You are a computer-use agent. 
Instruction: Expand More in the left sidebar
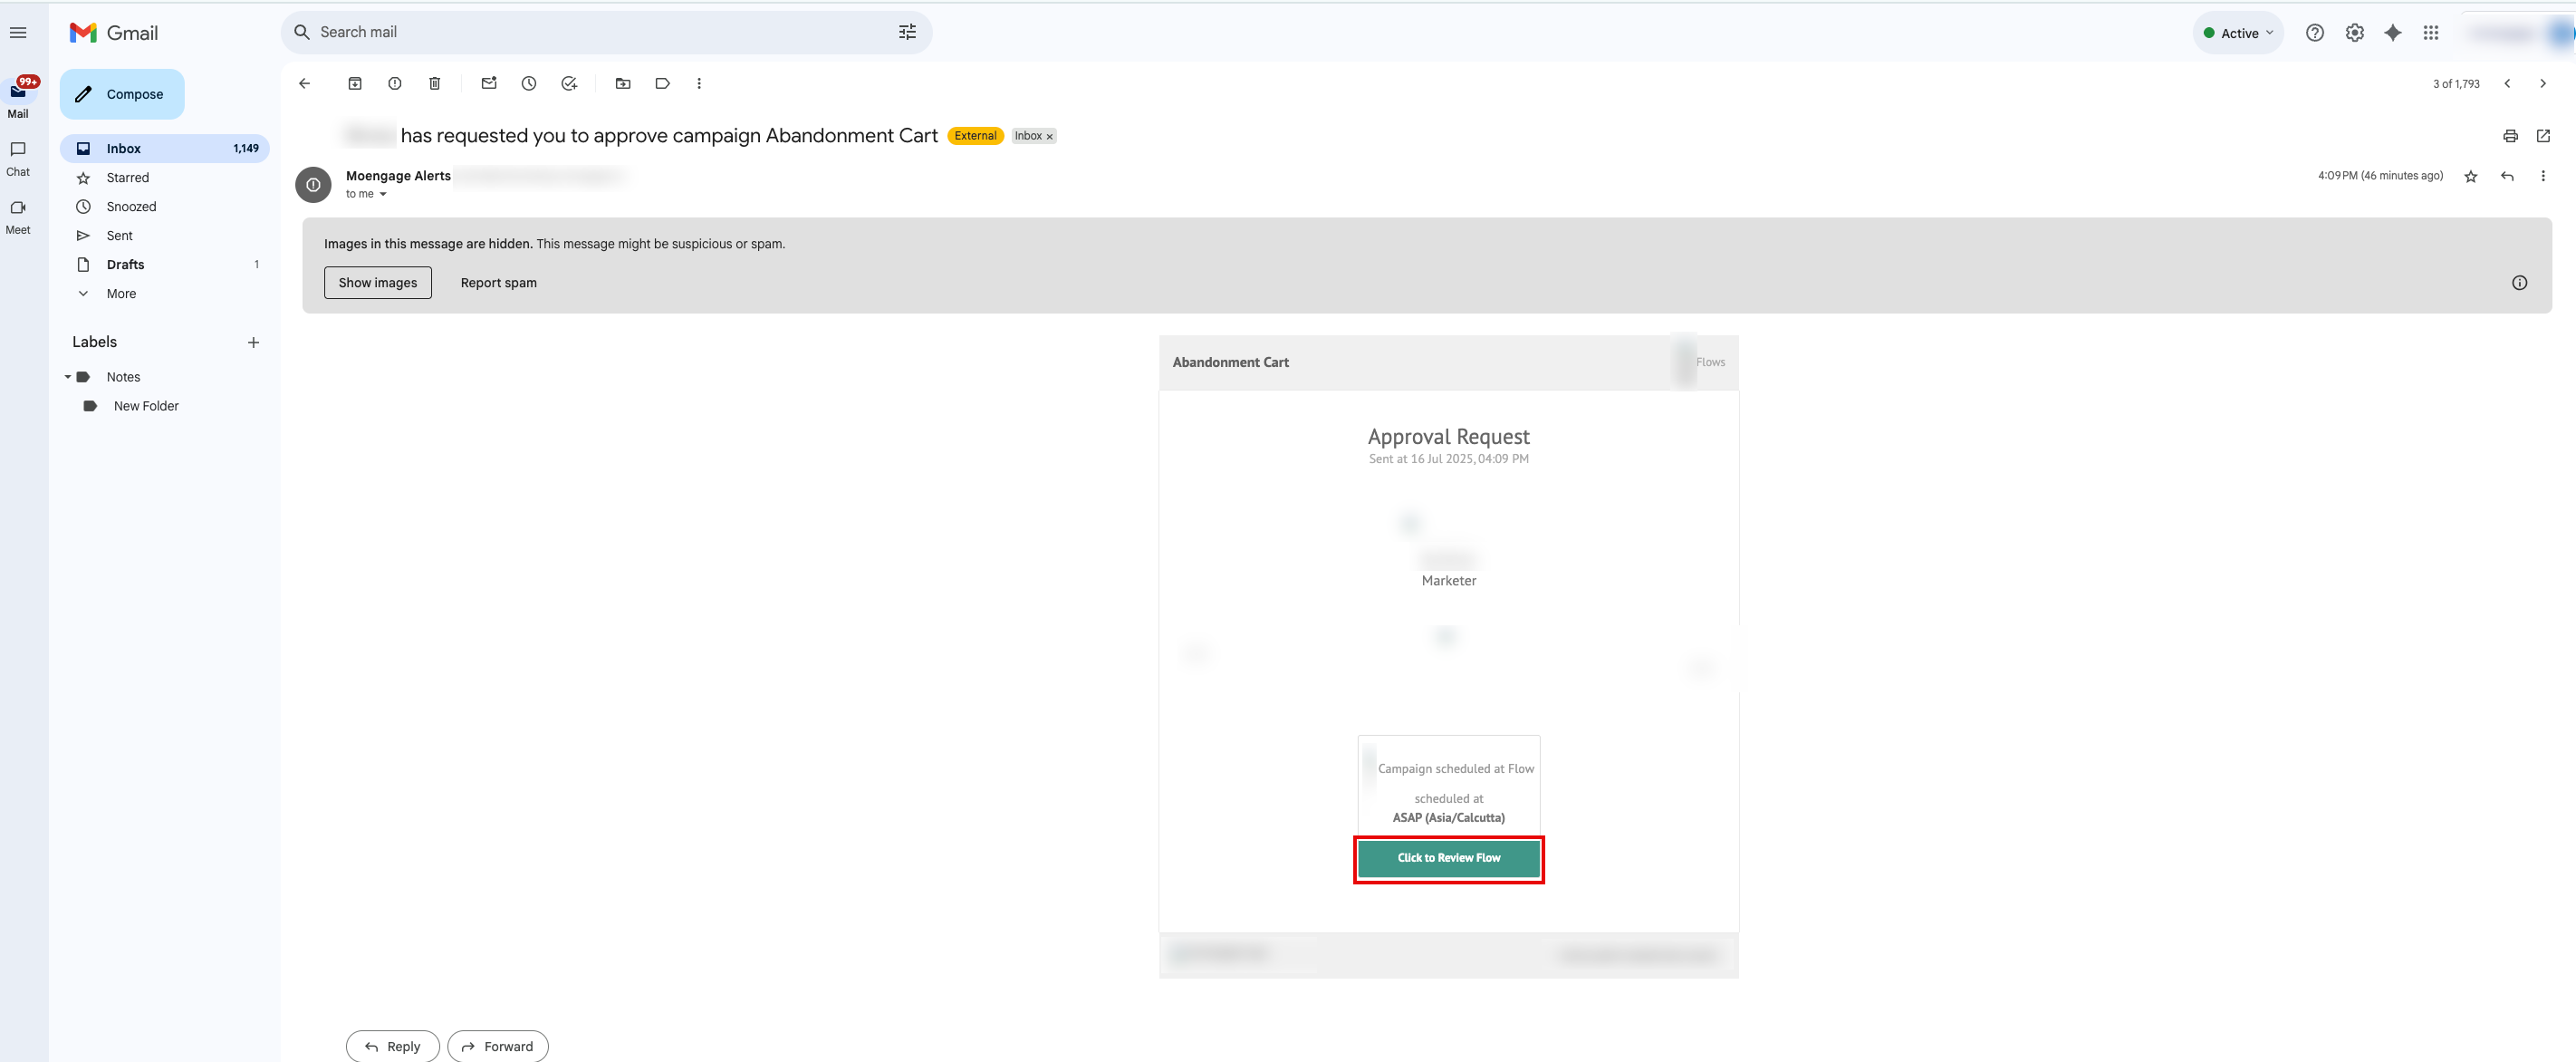(121, 294)
